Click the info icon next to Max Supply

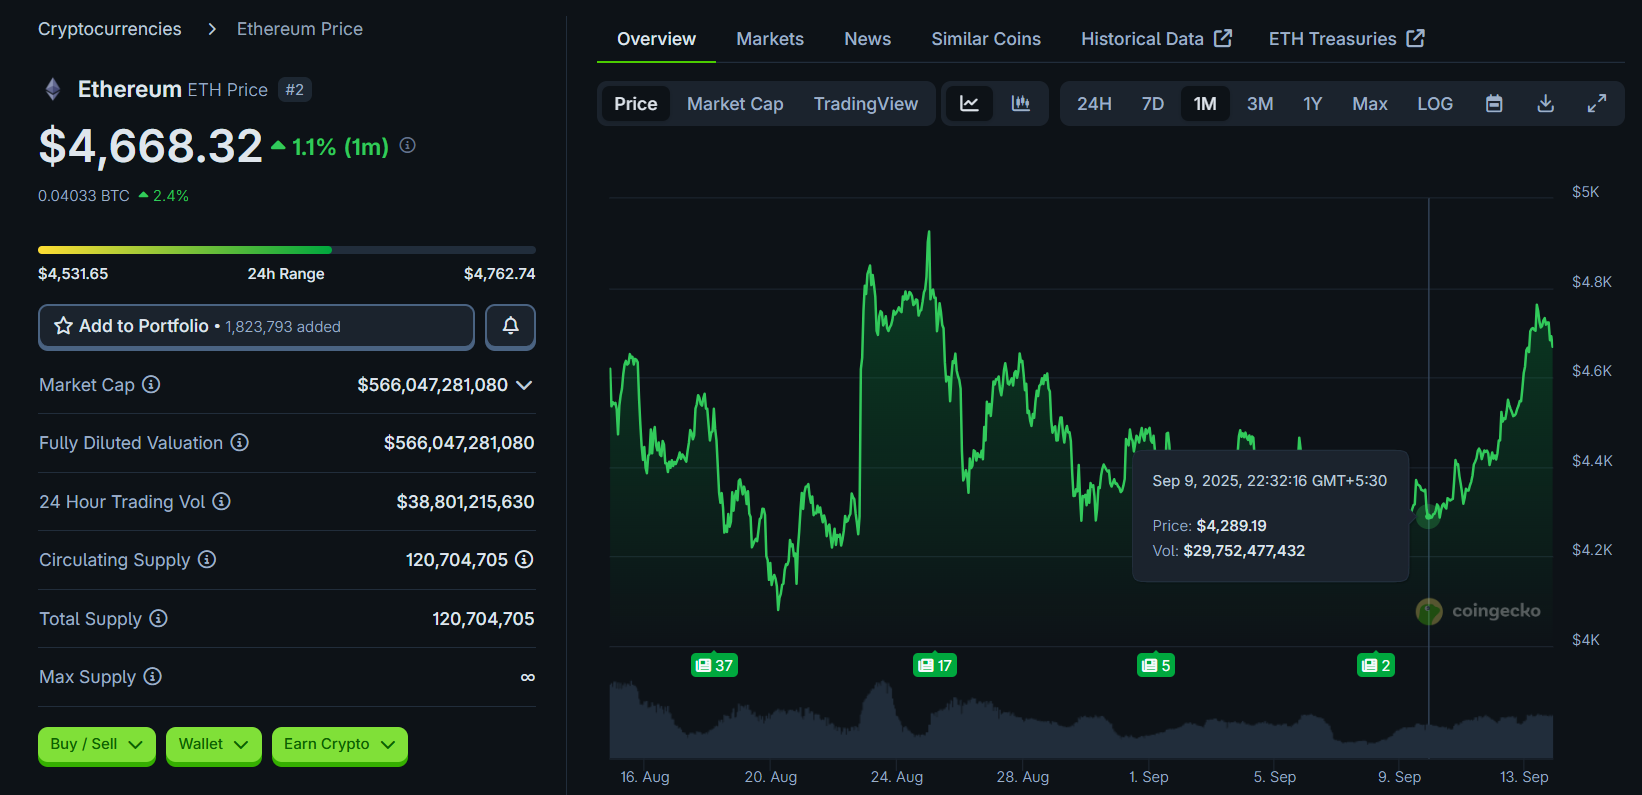click(x=152, y=676)
